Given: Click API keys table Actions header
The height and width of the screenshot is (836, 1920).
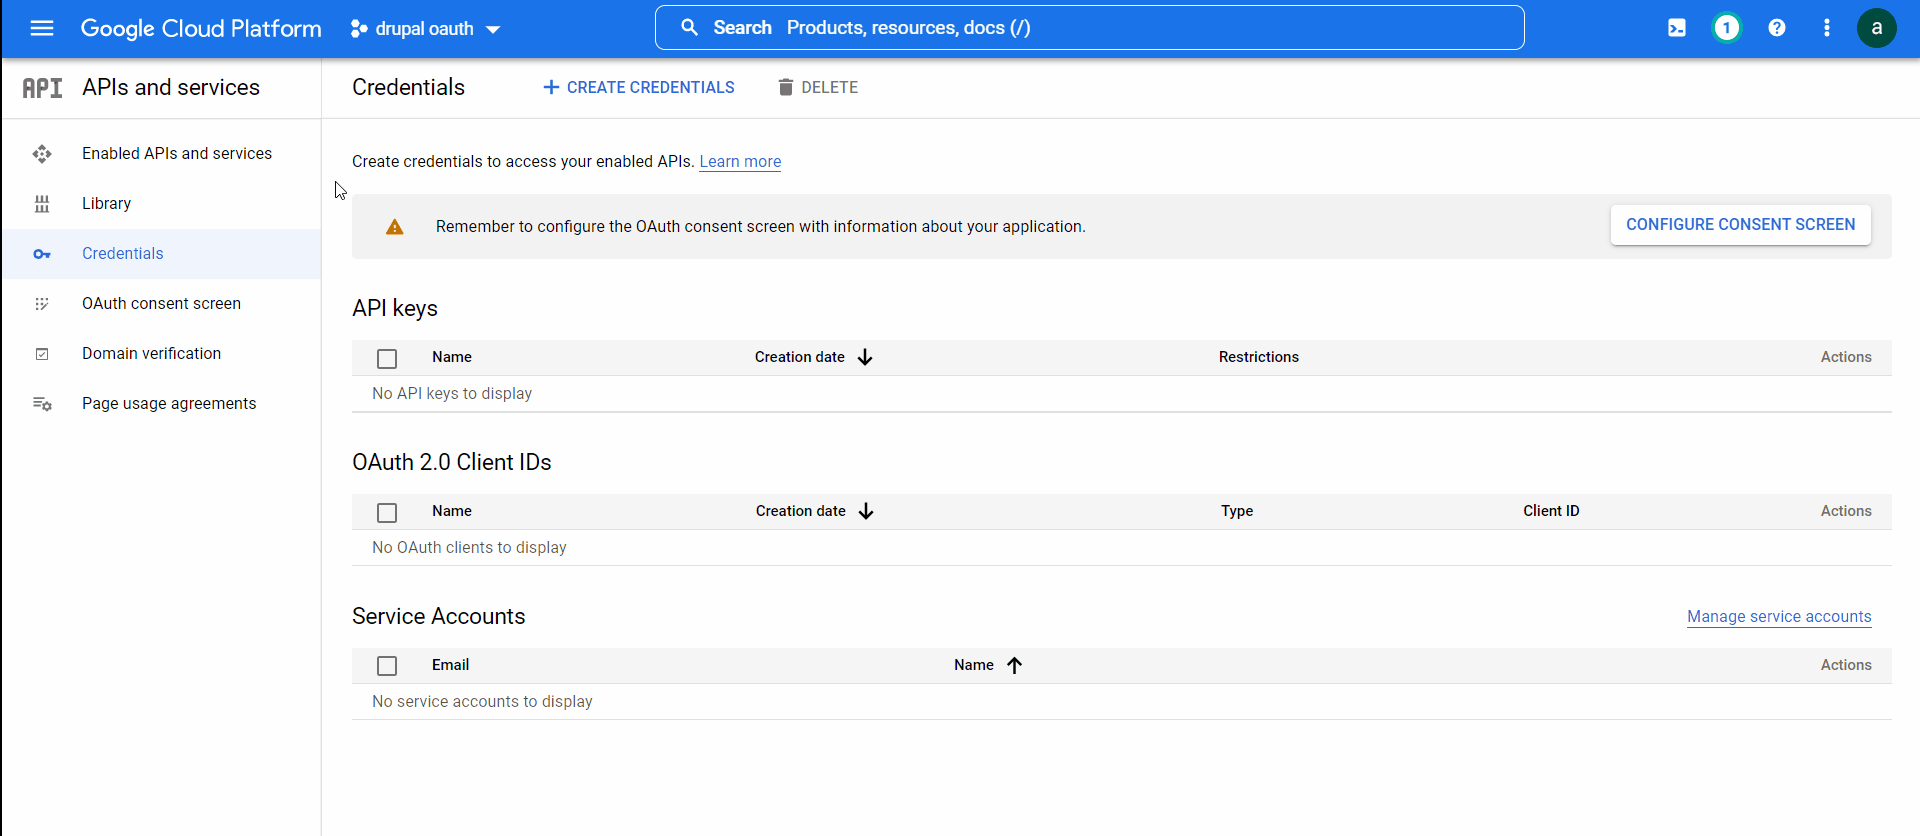Looking at the screenshot, I should 1846,357.
